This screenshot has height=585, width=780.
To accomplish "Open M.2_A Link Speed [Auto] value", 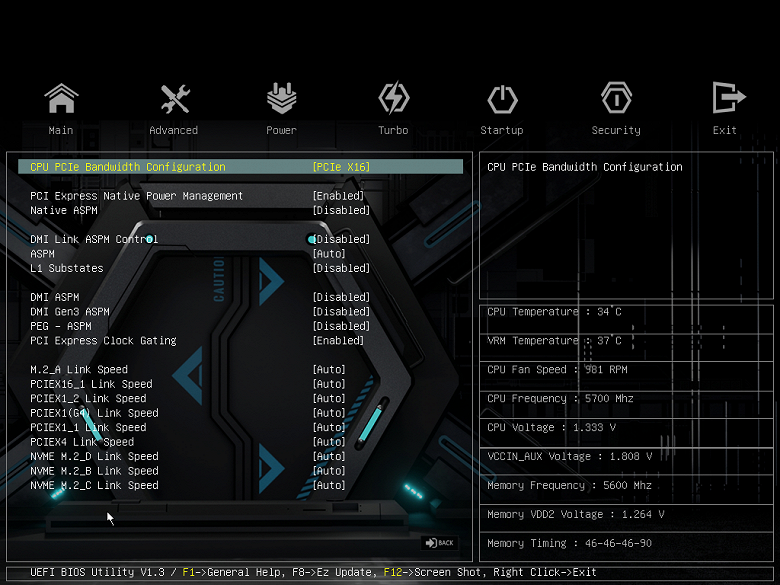I will tap(329, 370).
